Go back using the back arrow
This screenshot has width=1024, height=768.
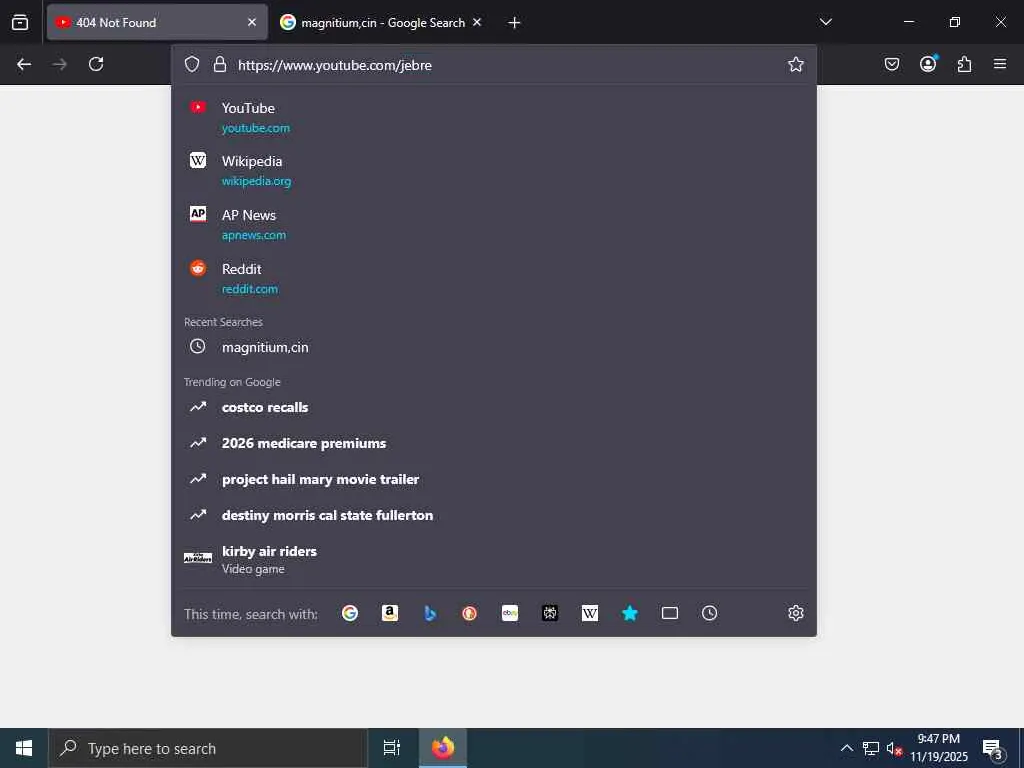point(24,64)
